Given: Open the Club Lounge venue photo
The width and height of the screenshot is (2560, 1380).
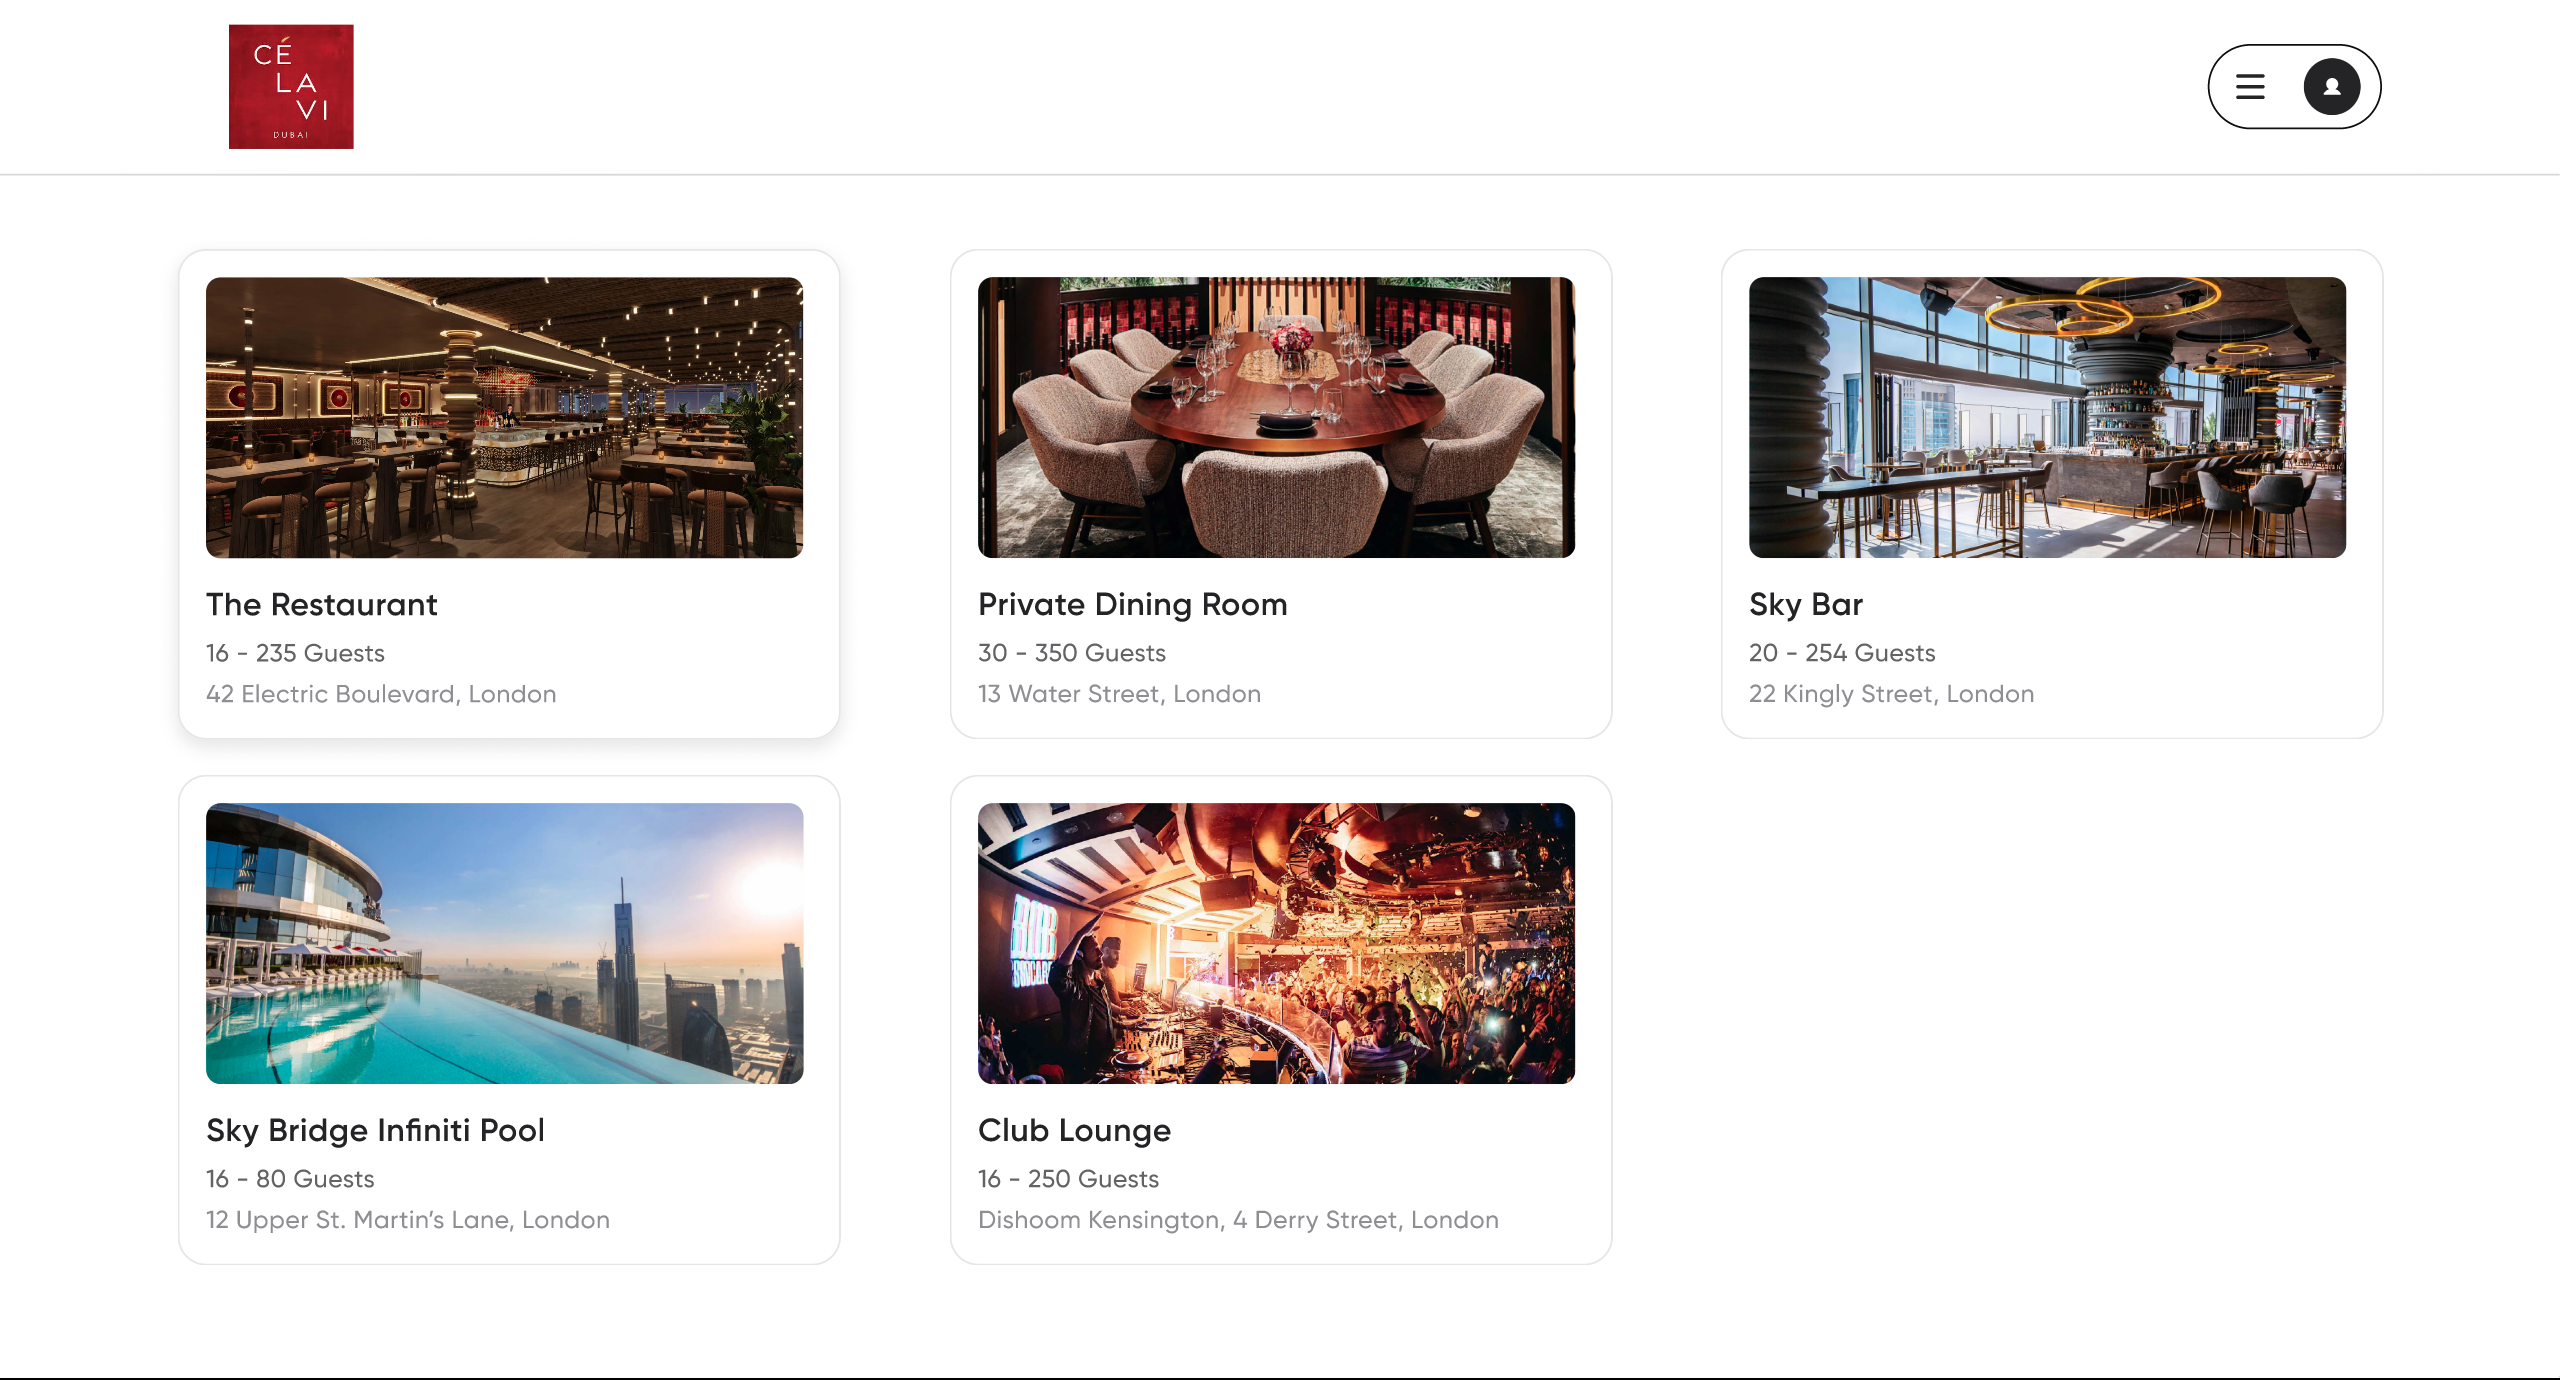Looking at the screenshot, I should pyautogui.click(x=1276, y=943).
